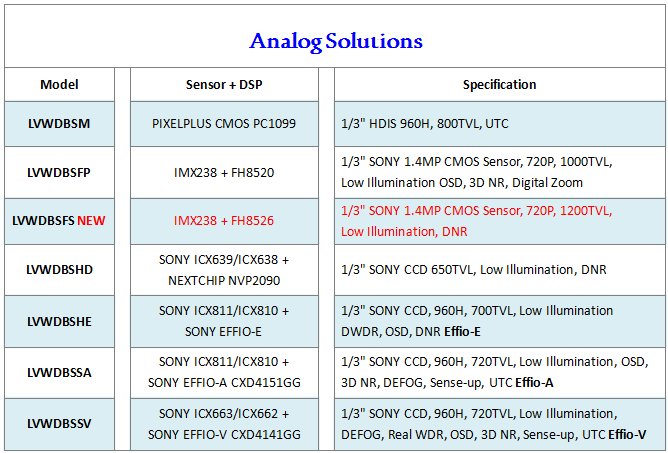Click the Specification column header

[x=499, y=85]
